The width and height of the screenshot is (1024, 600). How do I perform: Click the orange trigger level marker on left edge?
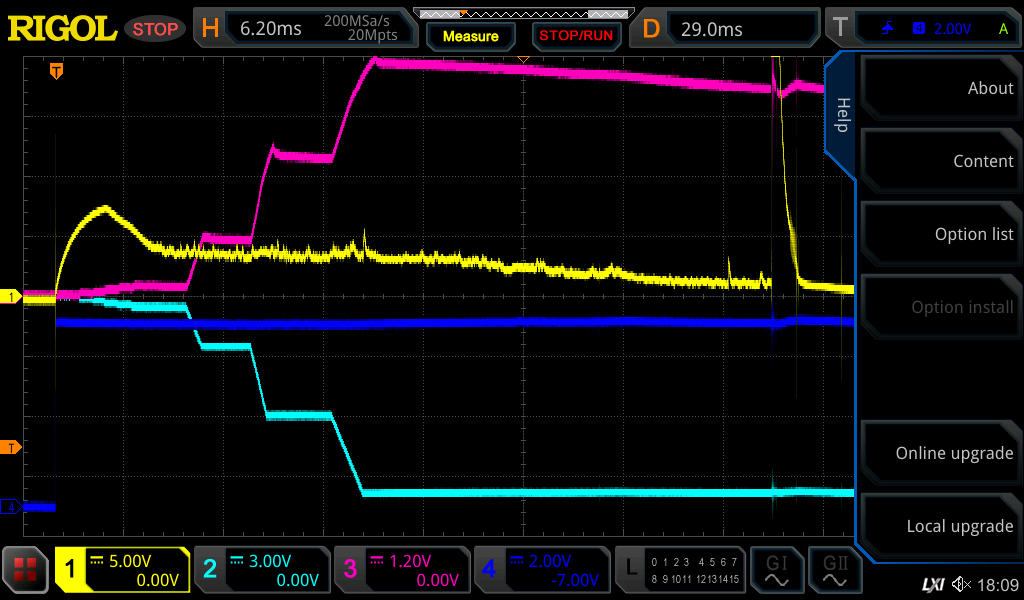point(11,447)
